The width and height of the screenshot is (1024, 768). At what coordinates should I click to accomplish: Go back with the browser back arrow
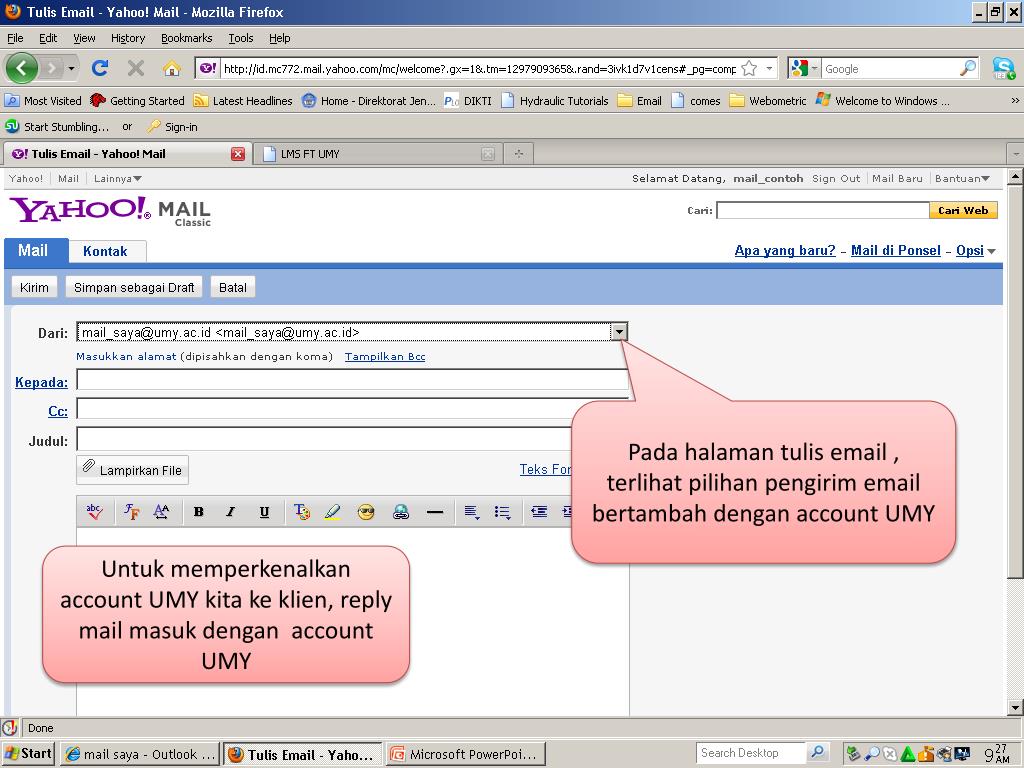pyautogui.click(x=22, y=68)
